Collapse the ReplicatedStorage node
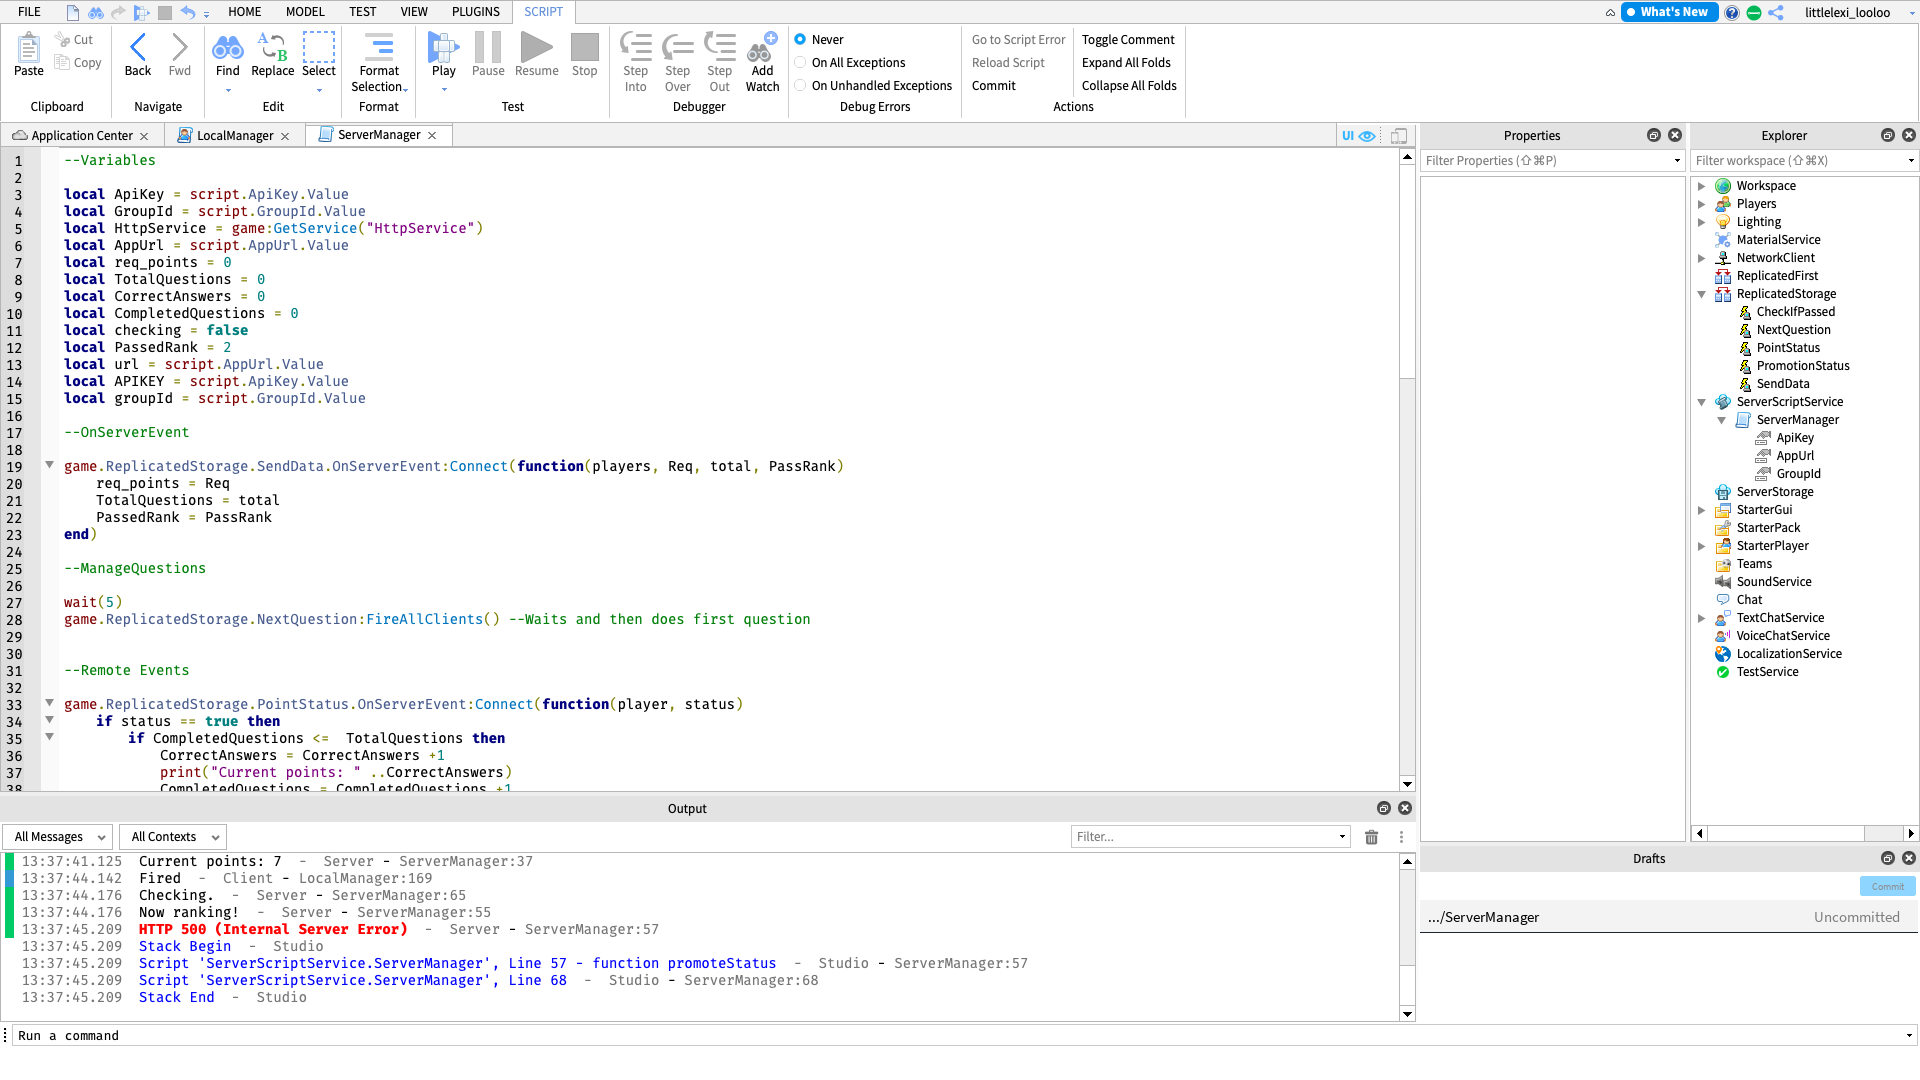The height and width of the screenshot is (1080, 1920). coord(1701,294)
